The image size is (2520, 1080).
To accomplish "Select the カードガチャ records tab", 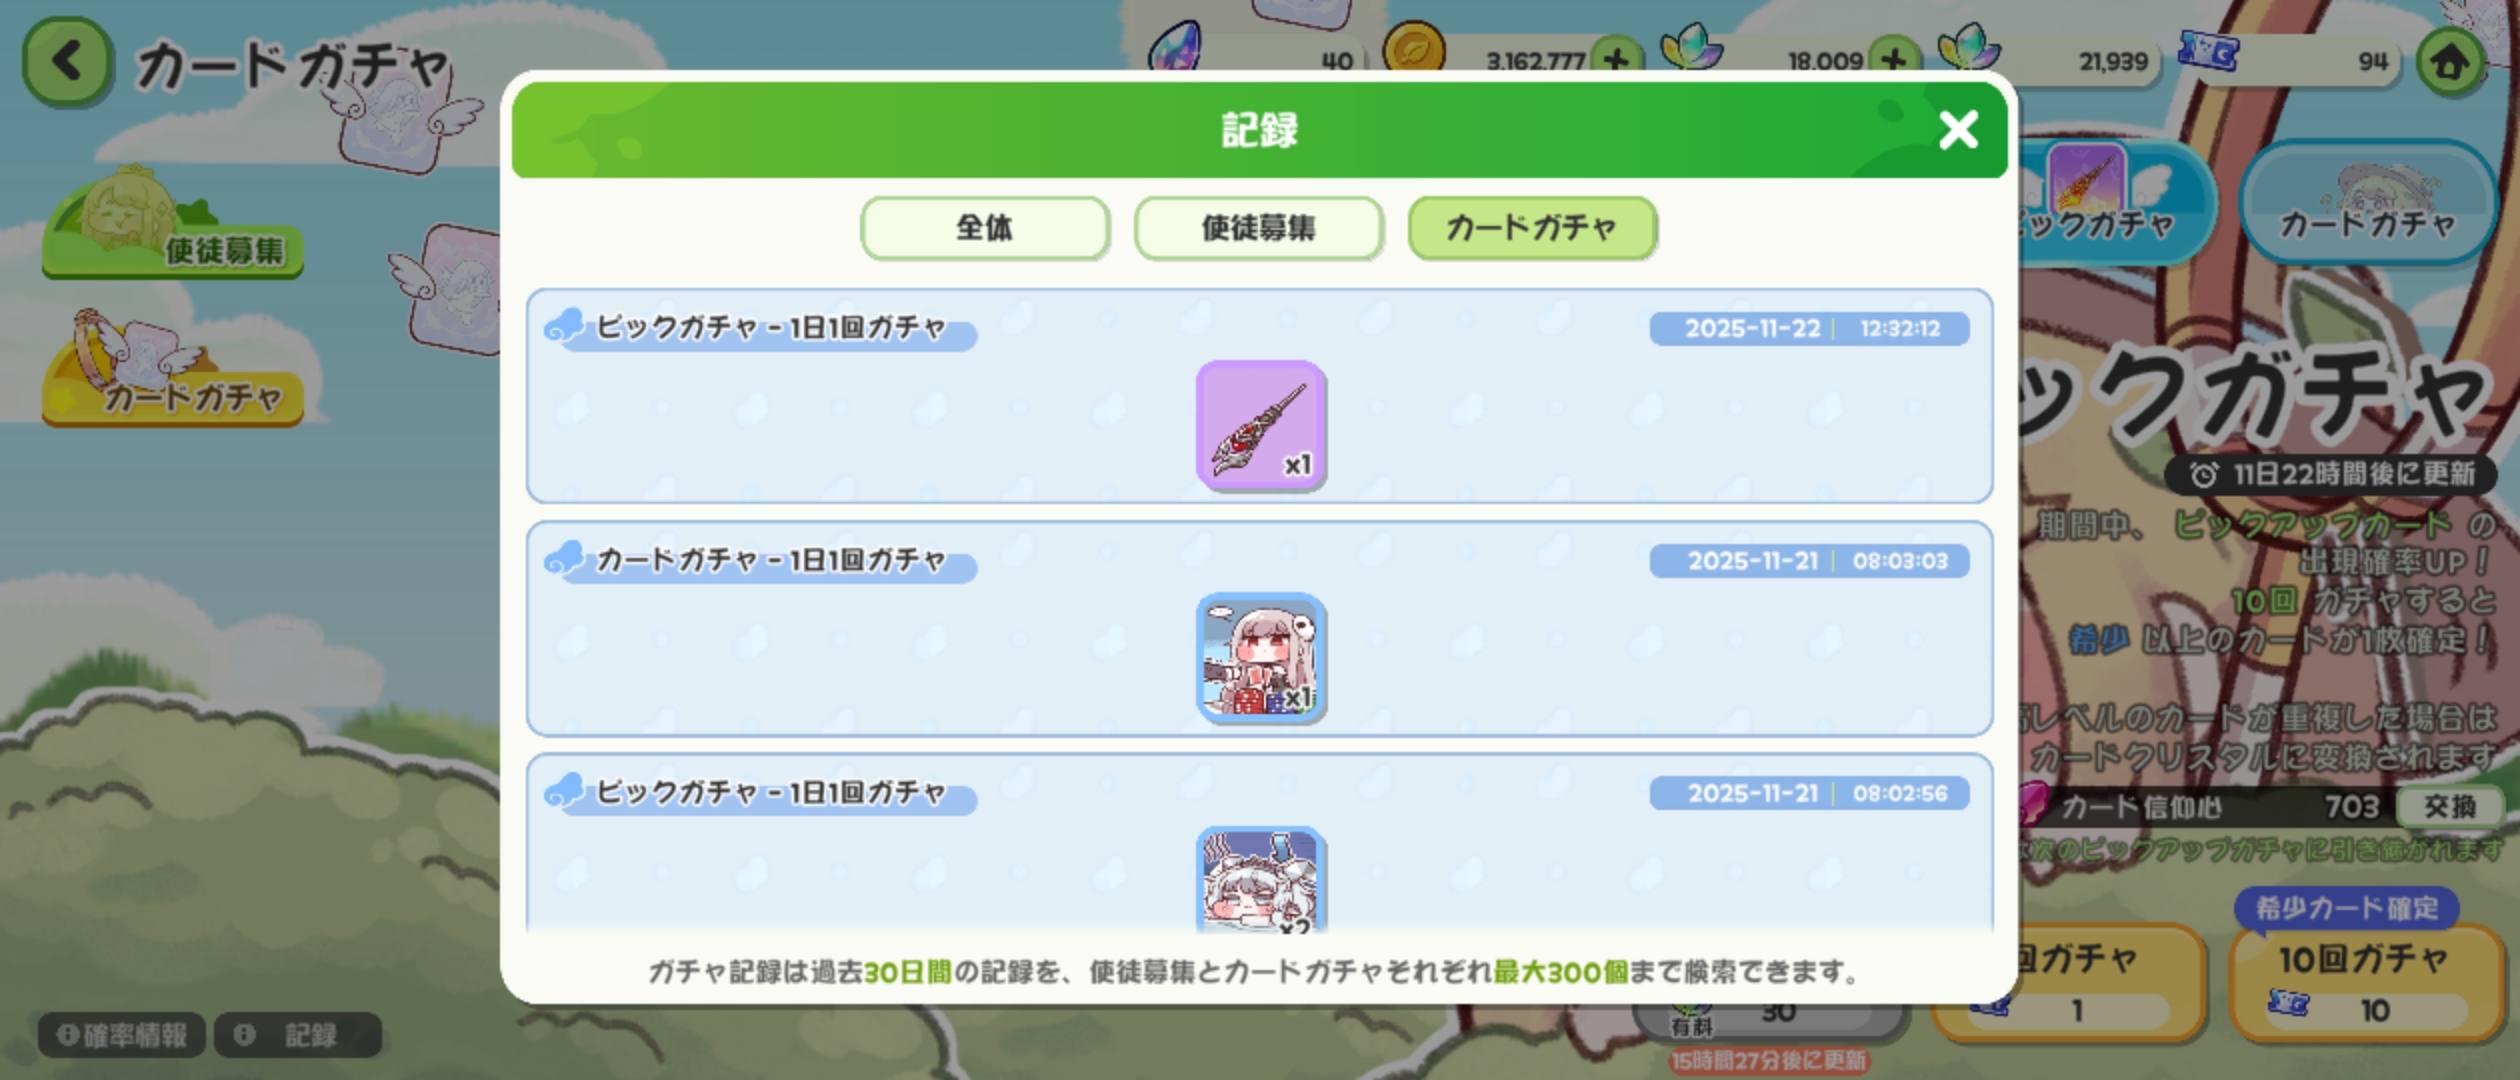I will tap(1532, 228).
